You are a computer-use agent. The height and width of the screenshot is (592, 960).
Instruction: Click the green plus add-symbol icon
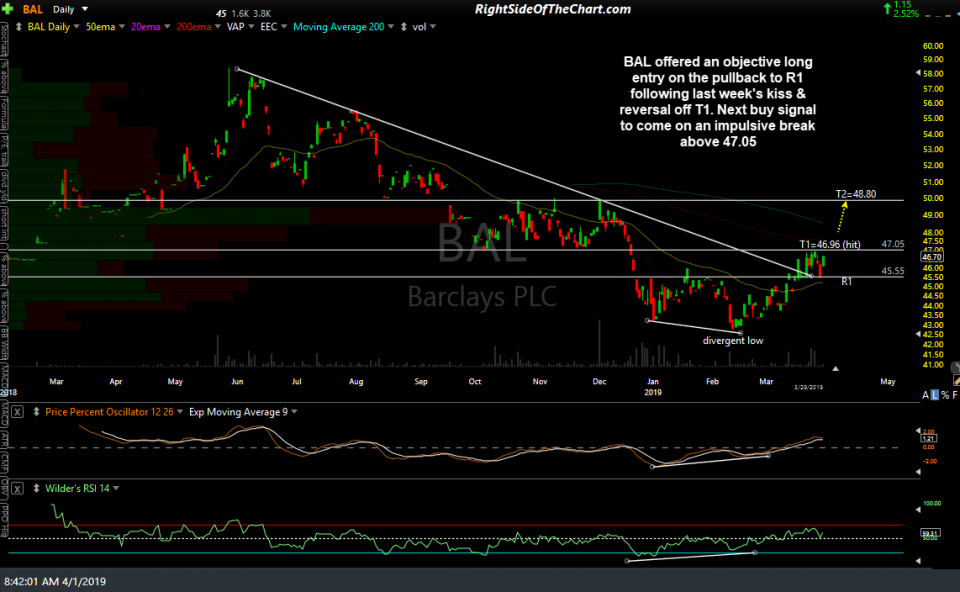pos(7,7)
